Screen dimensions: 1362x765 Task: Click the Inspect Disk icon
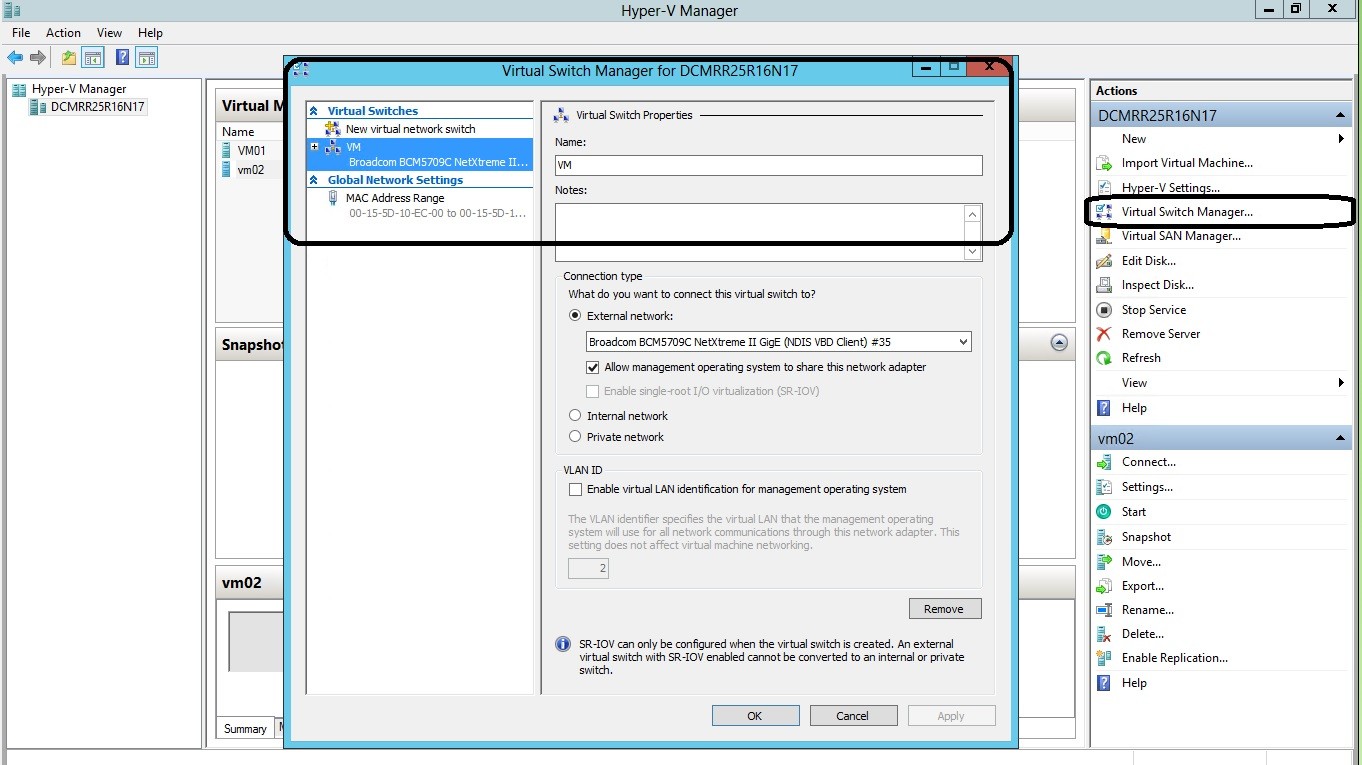coord(1104,285)
